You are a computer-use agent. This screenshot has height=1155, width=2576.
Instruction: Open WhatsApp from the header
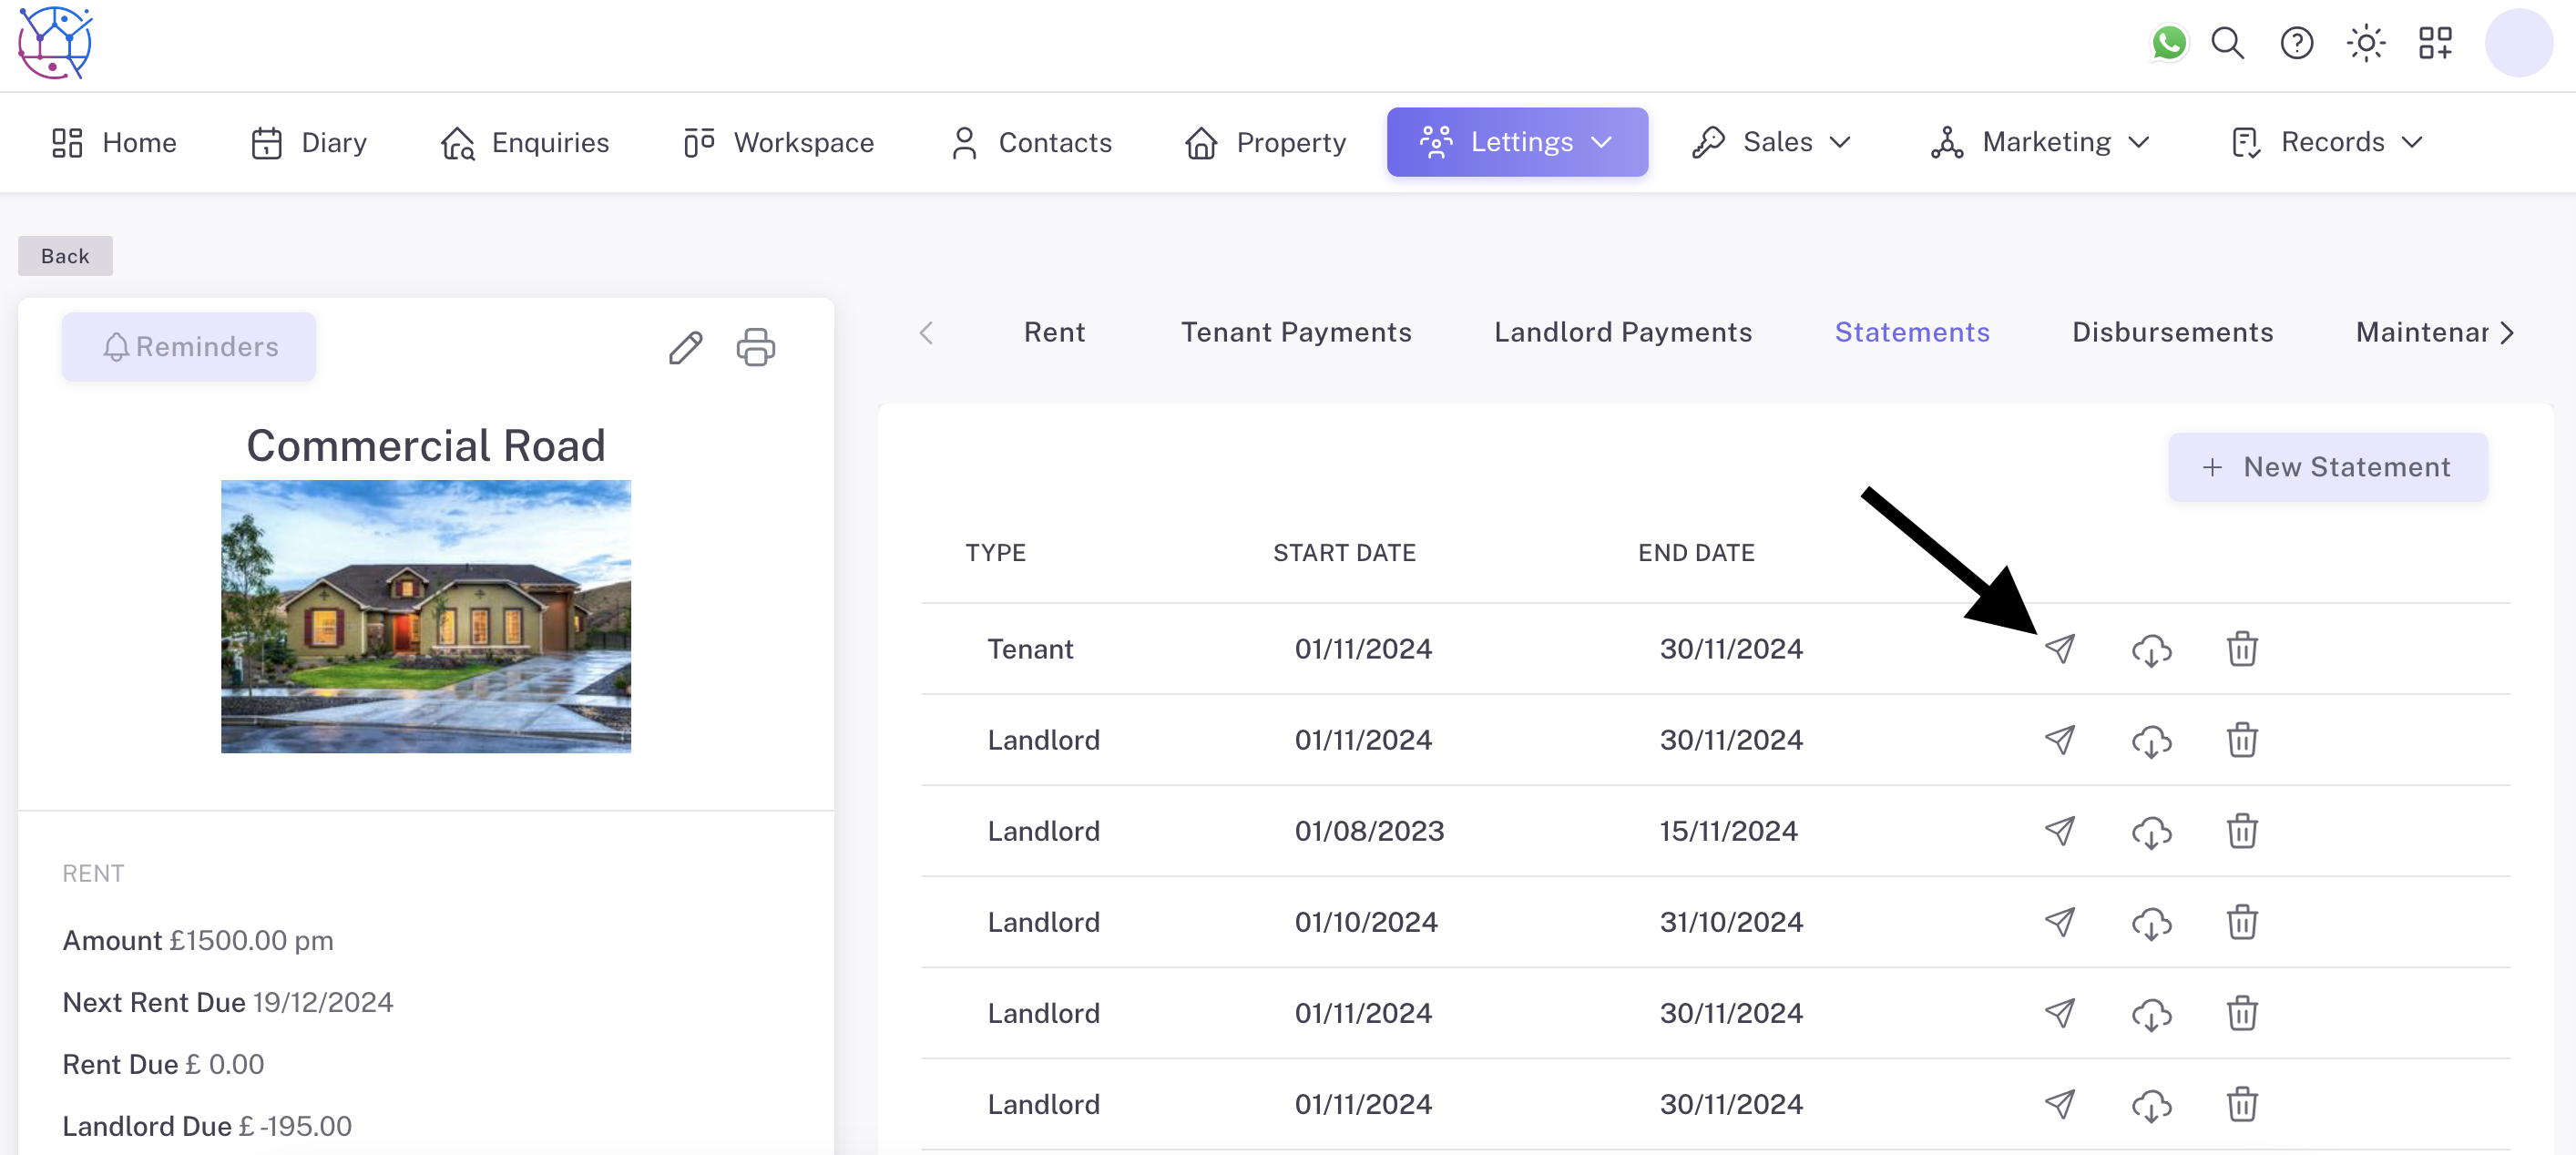(2169, 43)
